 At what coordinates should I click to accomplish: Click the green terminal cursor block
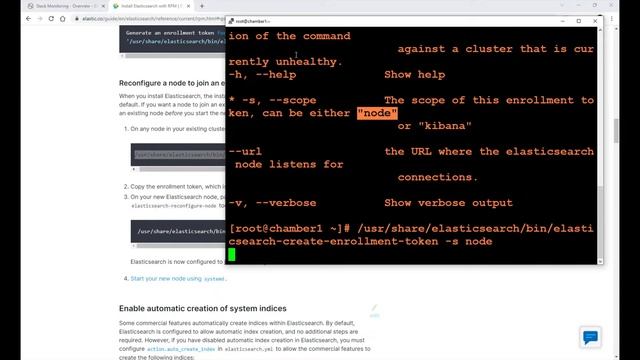click(232, 254)
